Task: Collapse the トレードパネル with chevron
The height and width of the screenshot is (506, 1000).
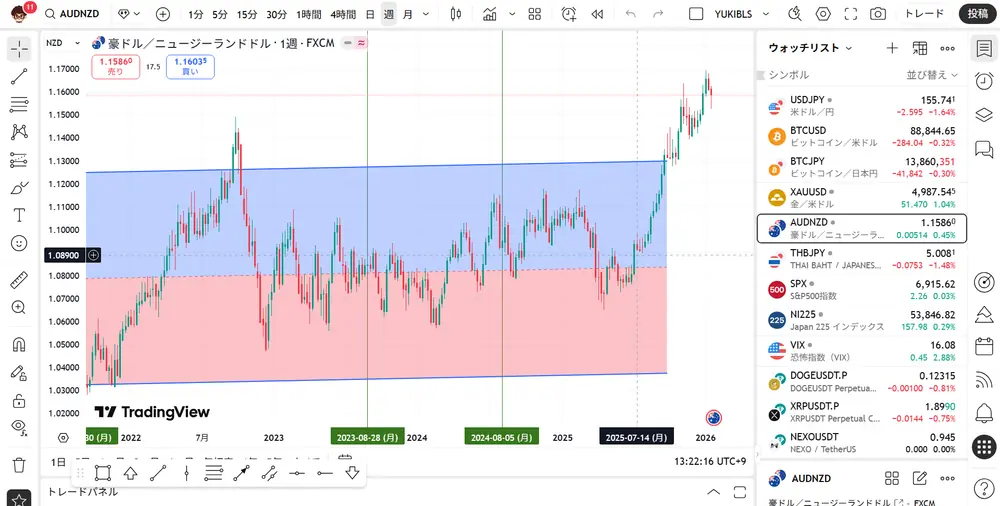Action: 714,492
